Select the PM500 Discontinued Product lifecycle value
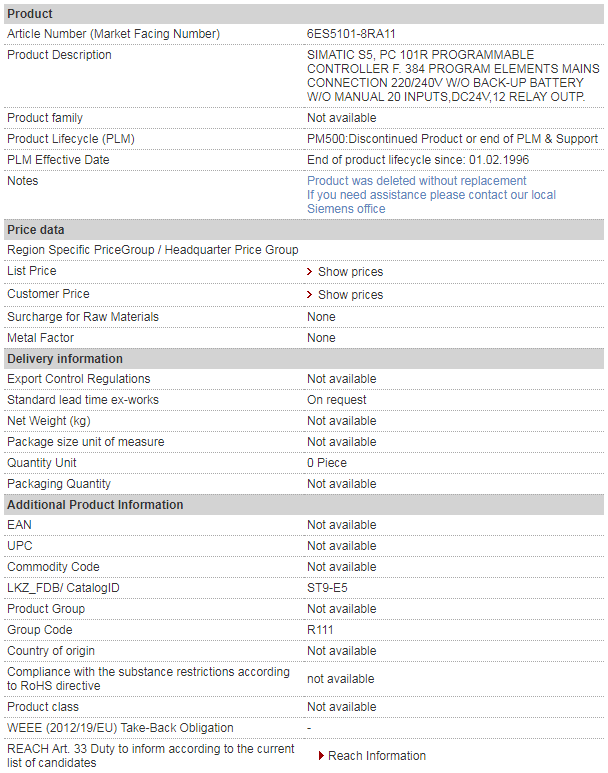 (x=452, y=139)
